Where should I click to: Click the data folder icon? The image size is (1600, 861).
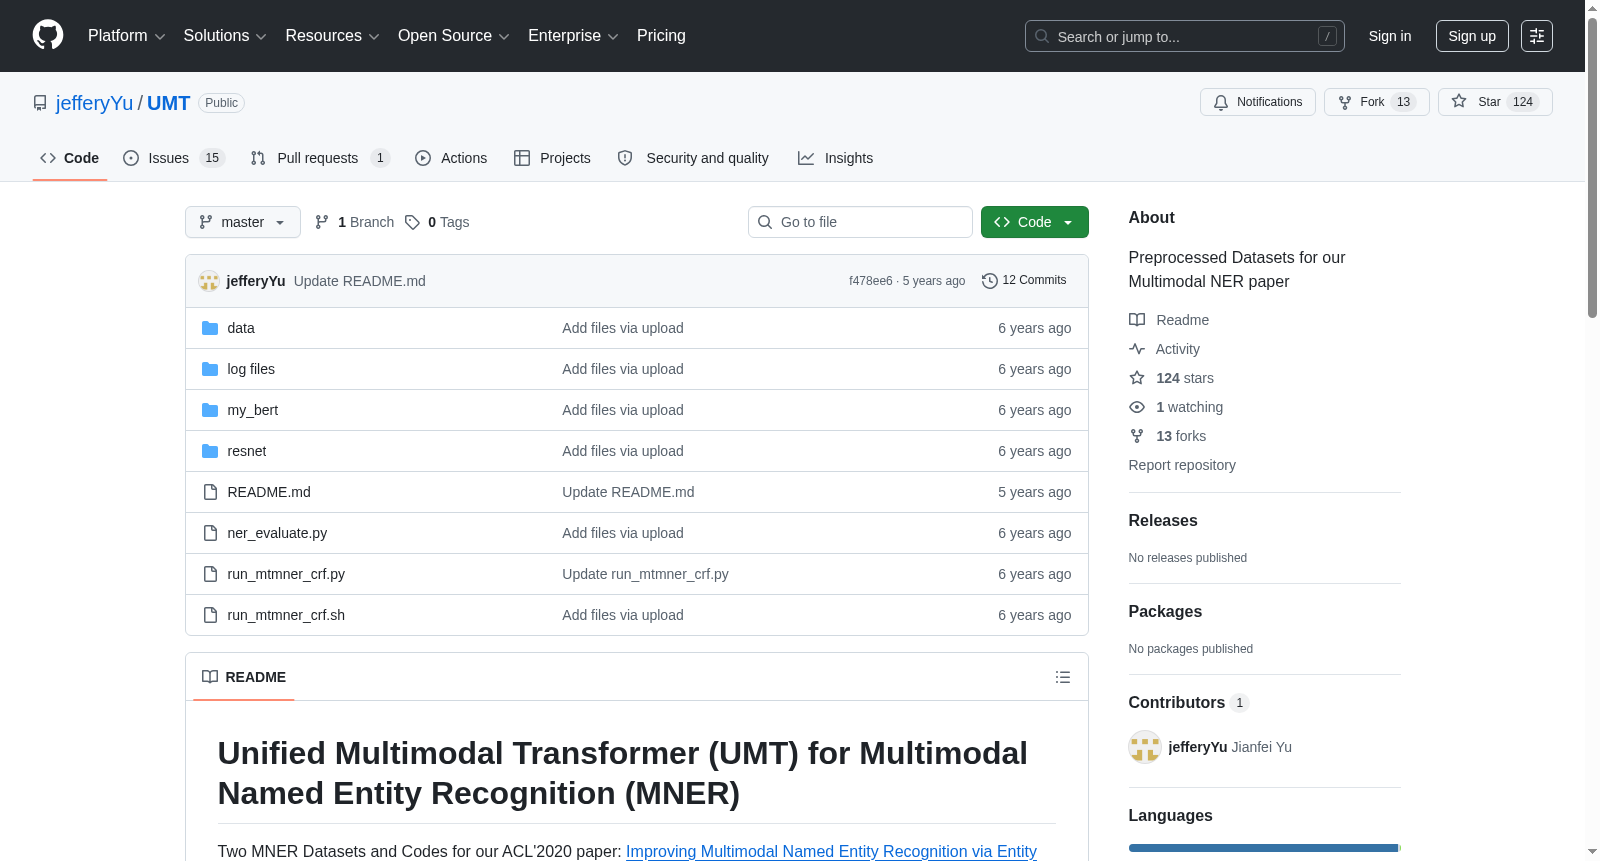[x=210, y=328]
